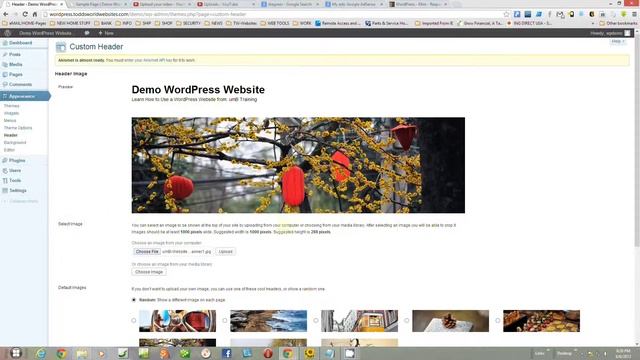This screenshot has height=360, width=640.
Task: Click the comments bubble in admin bar
Action: click(x=87, y=33)
